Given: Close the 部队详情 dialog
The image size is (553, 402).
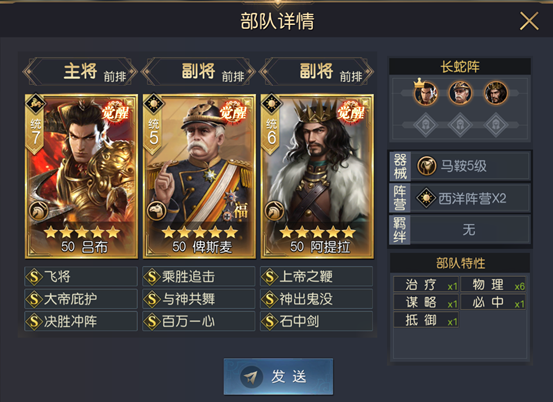Looking at the screenshot, I should click(529, 21).
